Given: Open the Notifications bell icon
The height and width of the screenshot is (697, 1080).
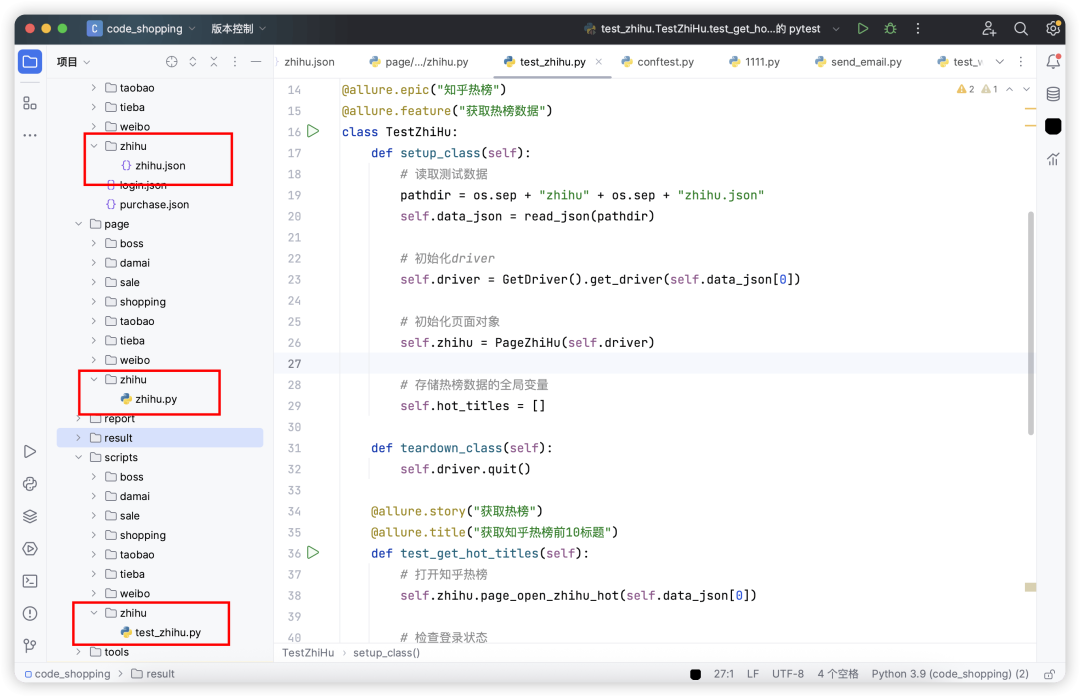Looking at the screenshot, I should pos(1053,62).
